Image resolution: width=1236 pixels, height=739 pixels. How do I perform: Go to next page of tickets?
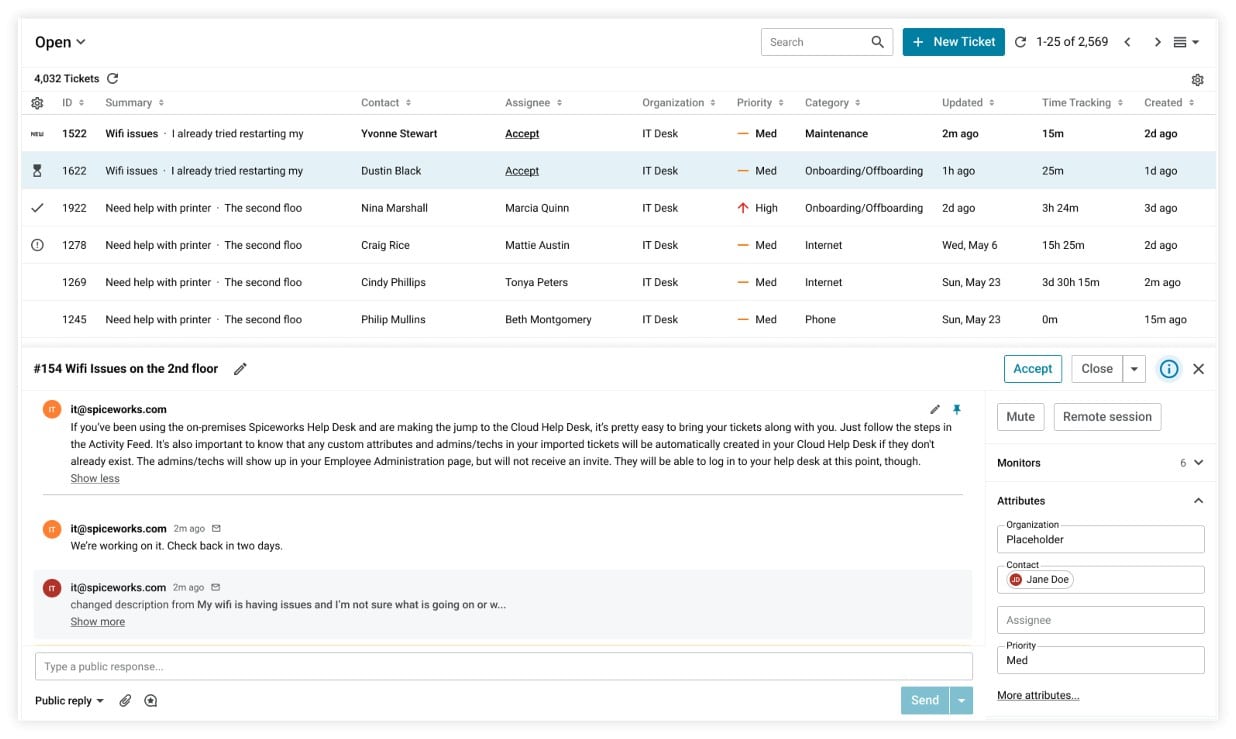[1157, 42]
